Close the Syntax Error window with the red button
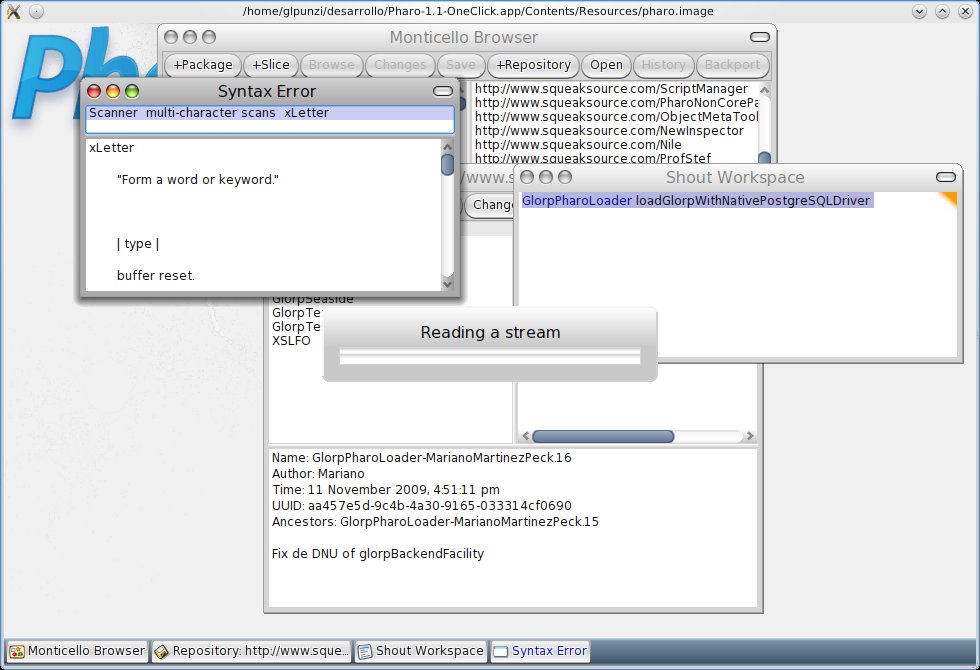The width and height of the screenshot is (980, 670). click(94, 91)
